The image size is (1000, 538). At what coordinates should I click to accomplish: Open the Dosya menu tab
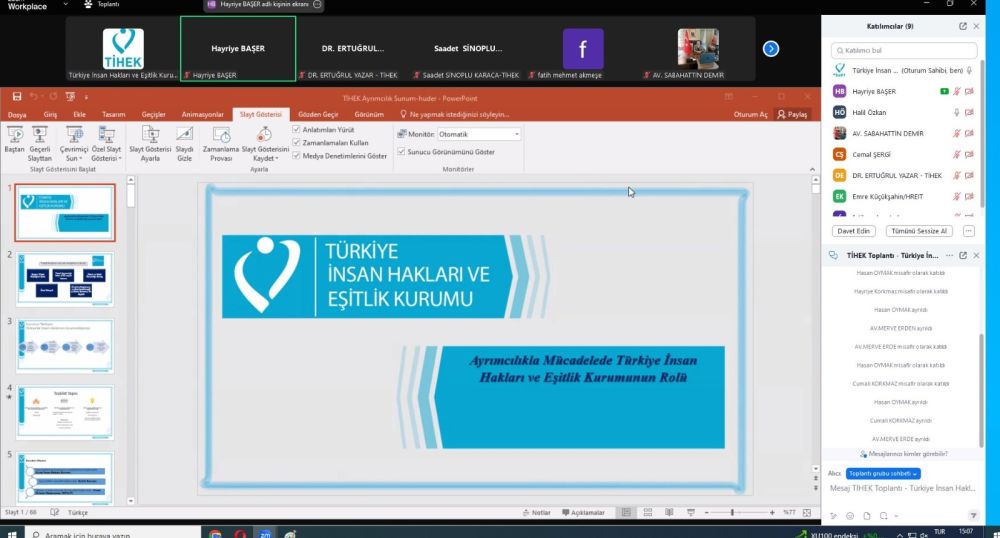(x=17, y=115)
